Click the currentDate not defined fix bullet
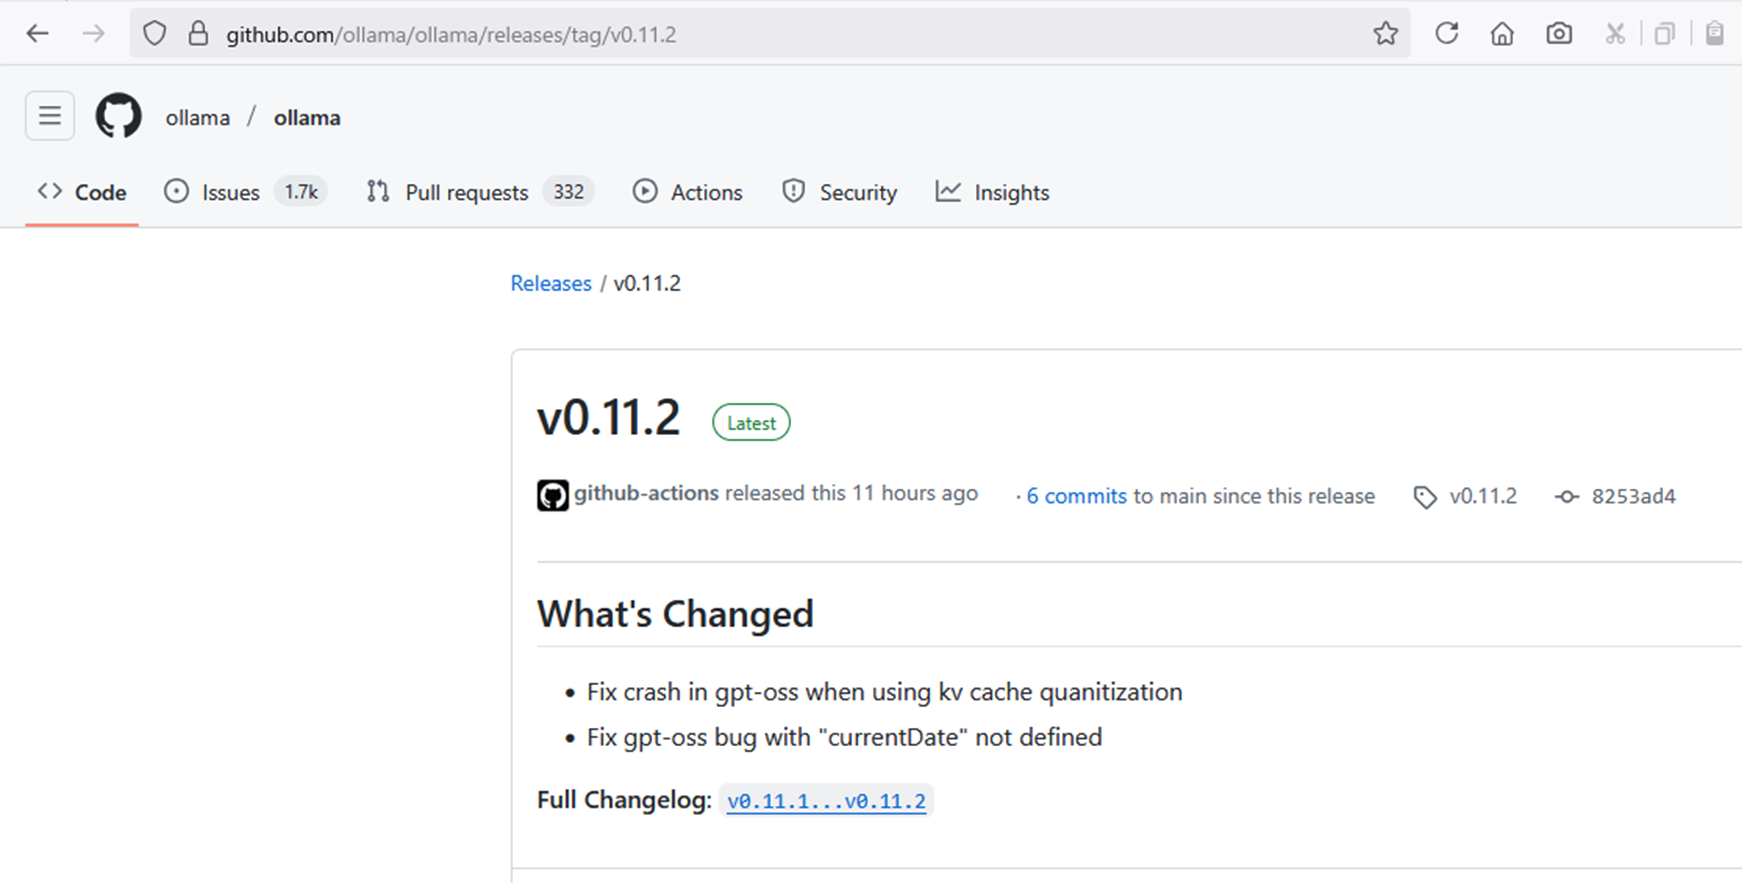This screenshot has width=1742, height=883. [x=844, y=737]
